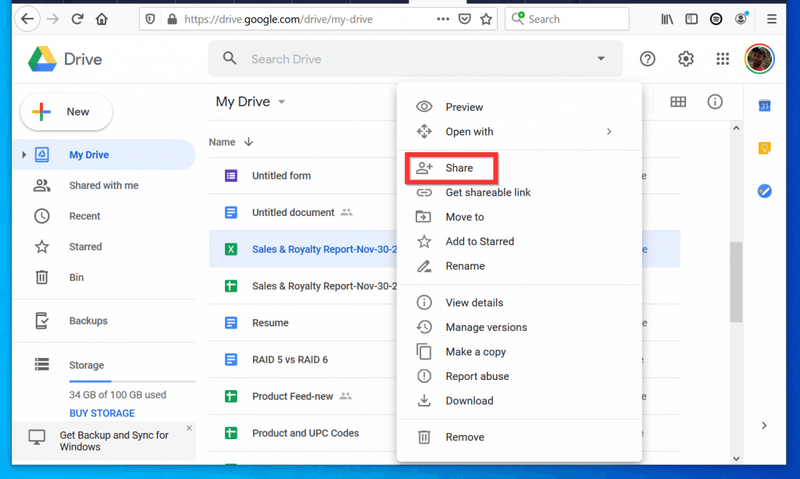Open the browser home page icon
The height and width of the screenshot is (479, 800).
tap(102, 19)
